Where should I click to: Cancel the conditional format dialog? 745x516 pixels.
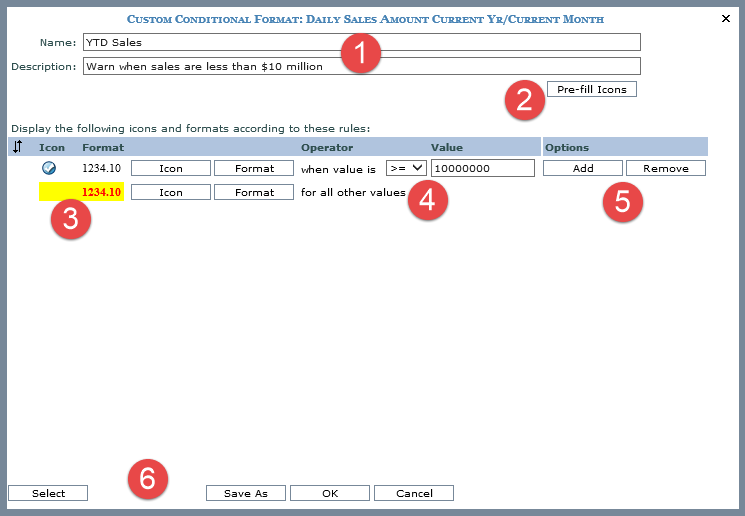414,493
